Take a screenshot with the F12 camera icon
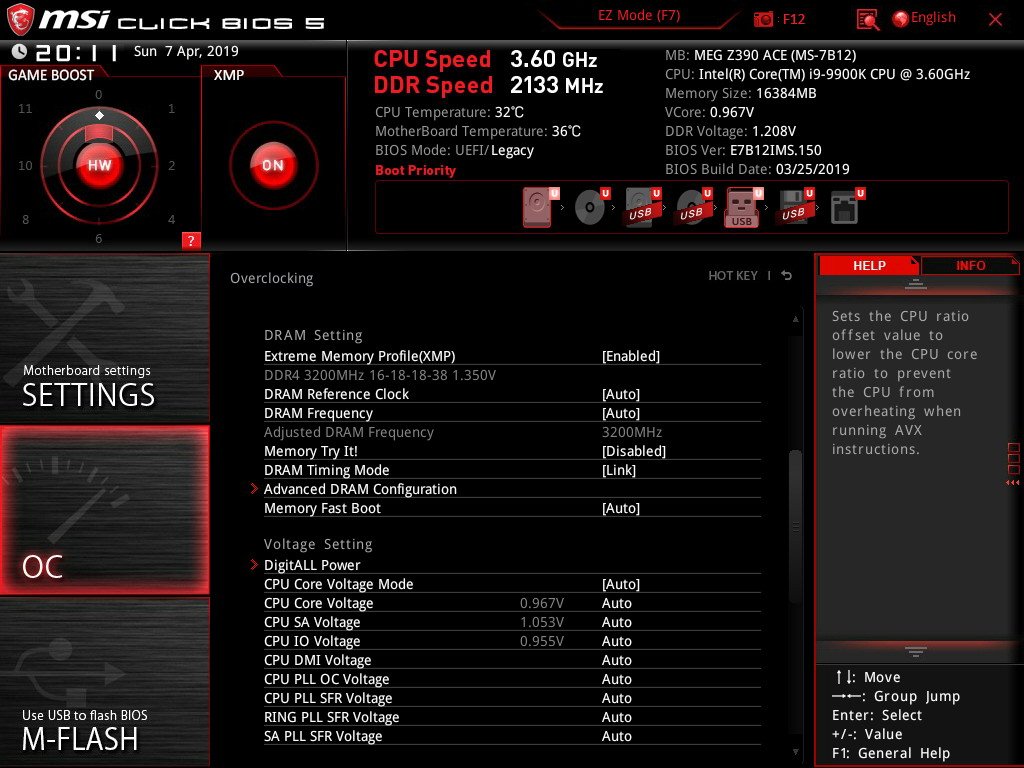The image size is (1024, 768). (763, 20)
